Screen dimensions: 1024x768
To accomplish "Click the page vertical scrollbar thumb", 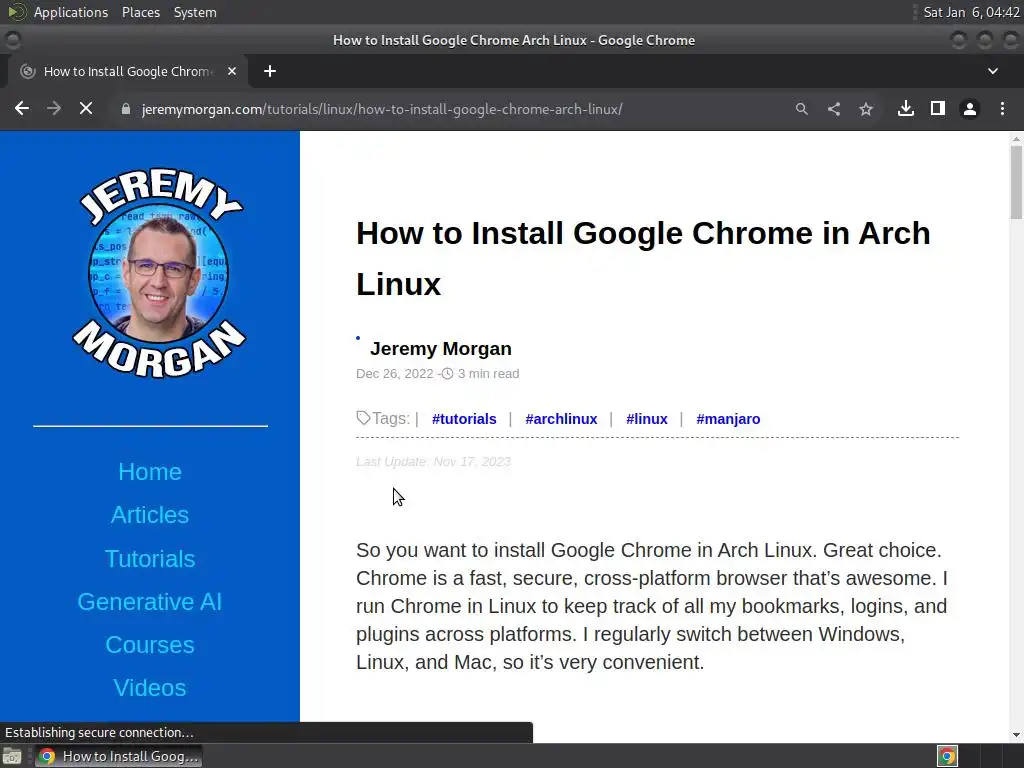I will (x=1016, y=182).
